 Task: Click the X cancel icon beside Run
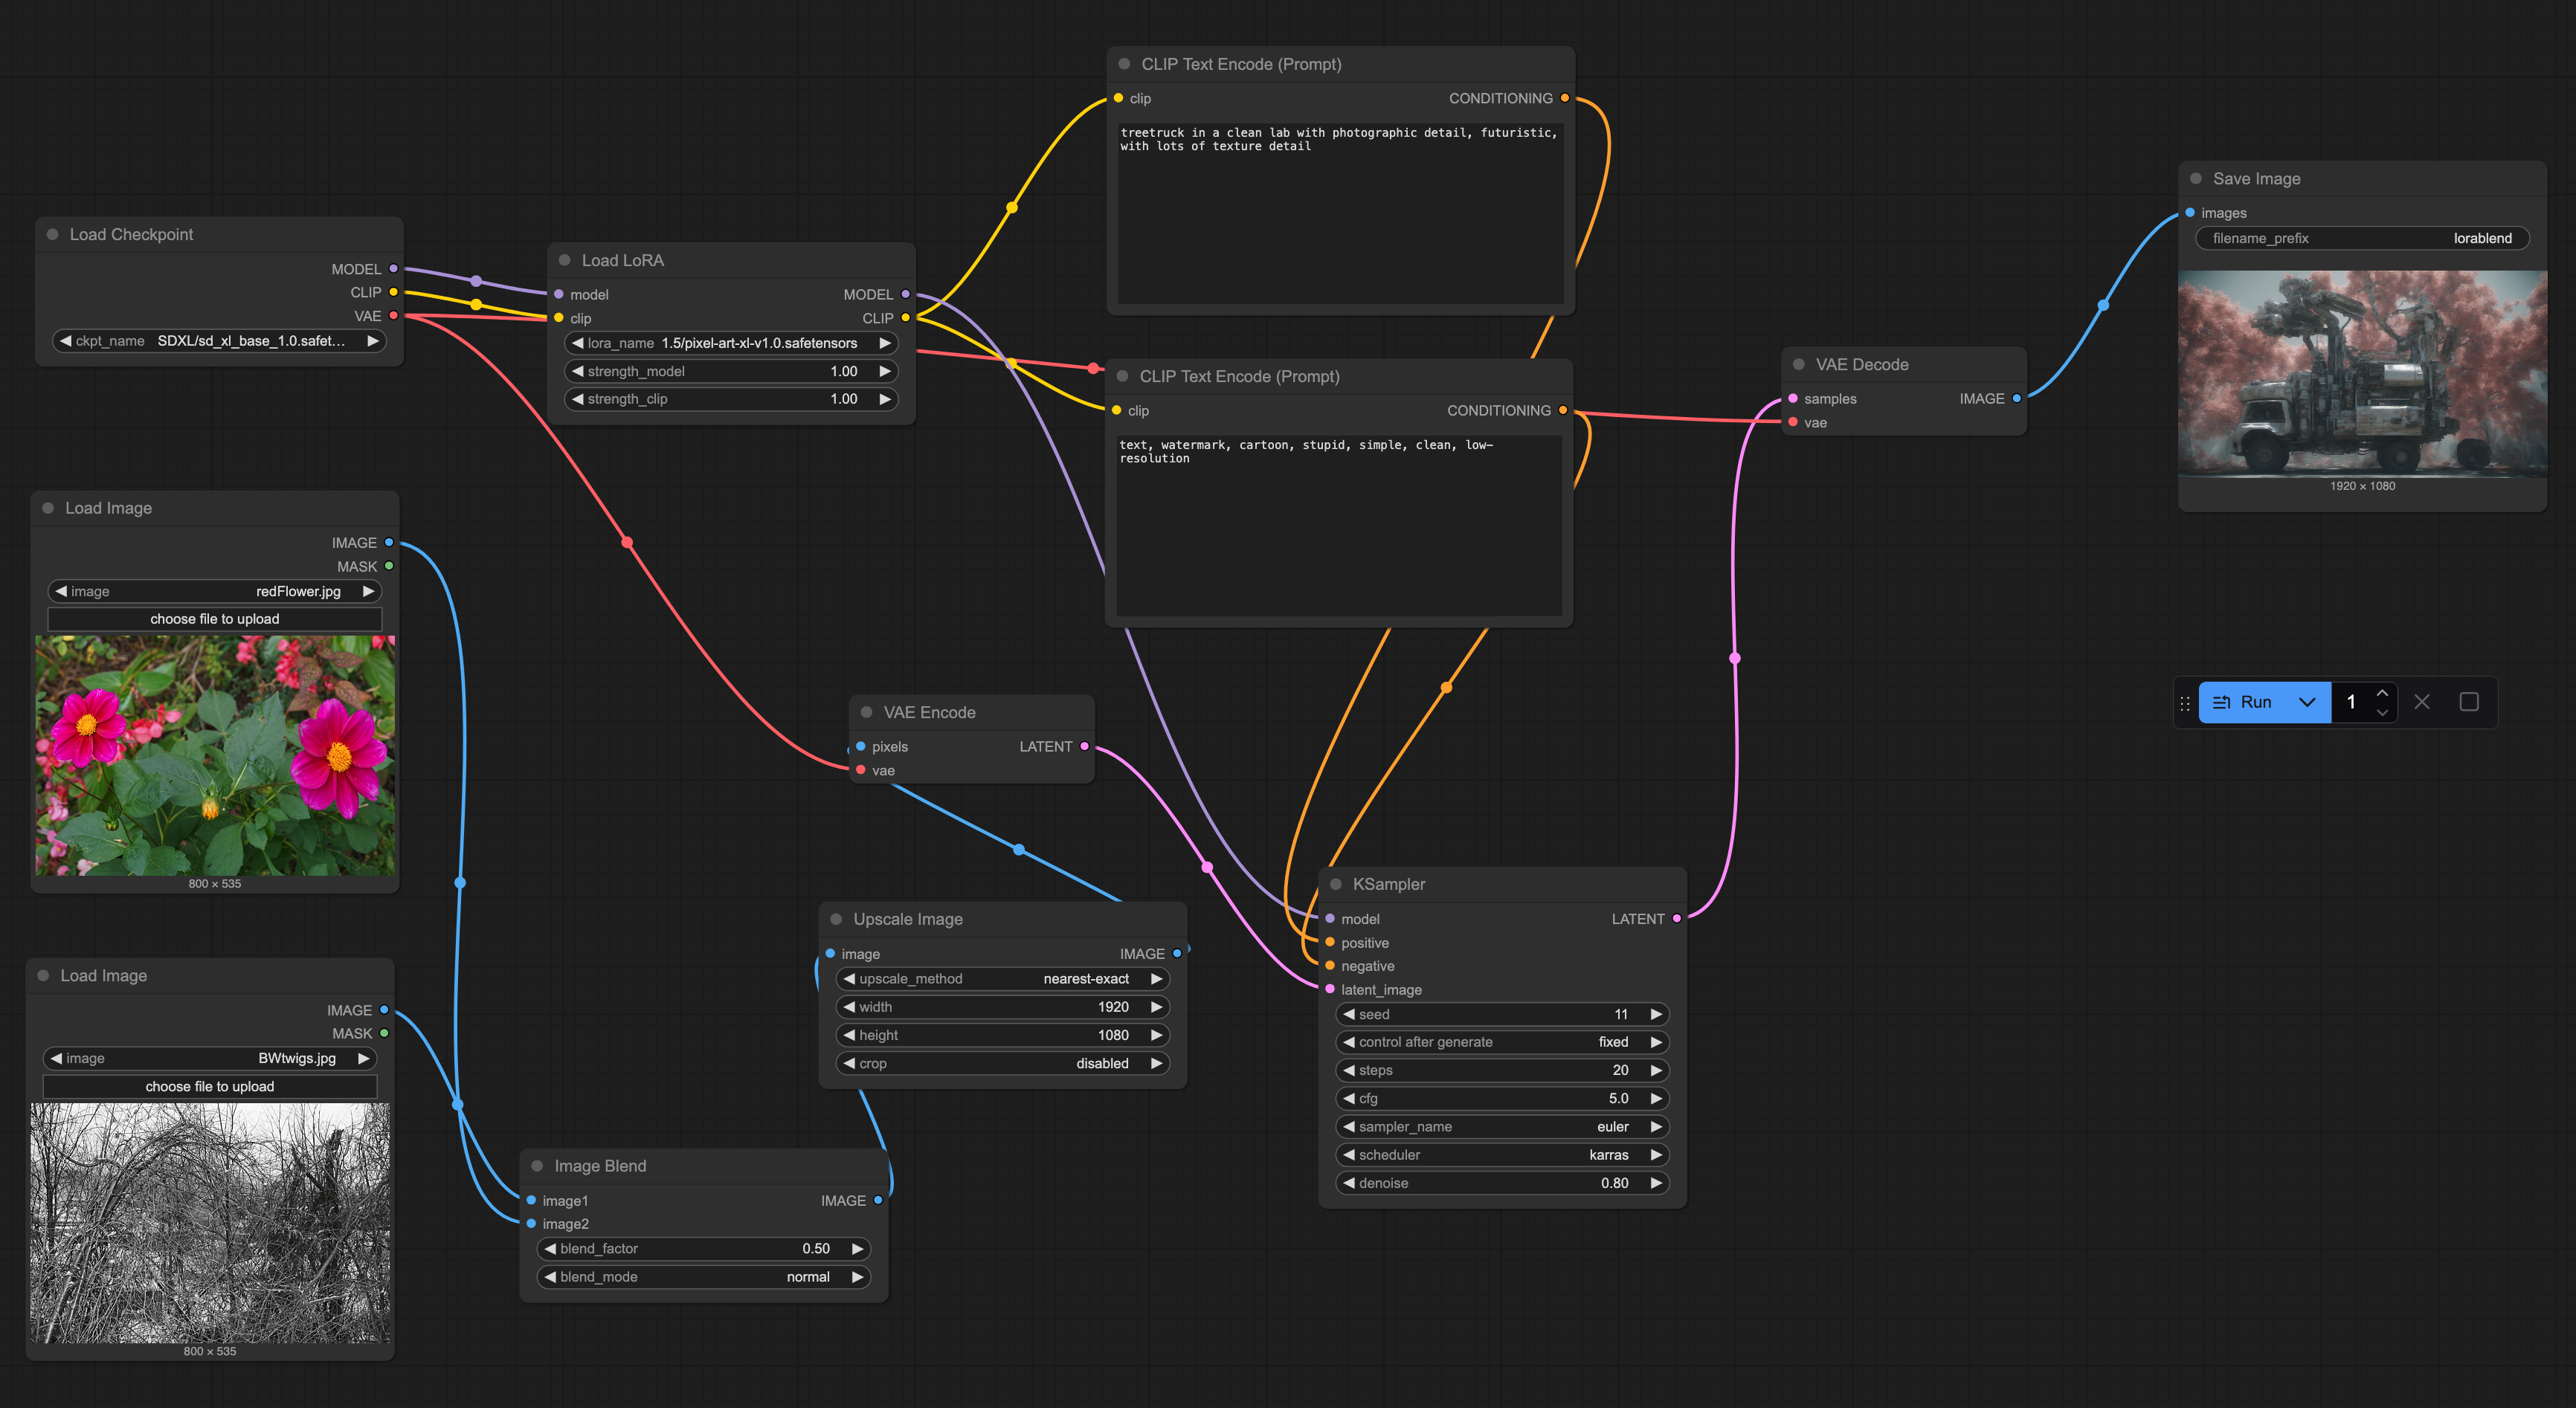(x=2421, y=702)
